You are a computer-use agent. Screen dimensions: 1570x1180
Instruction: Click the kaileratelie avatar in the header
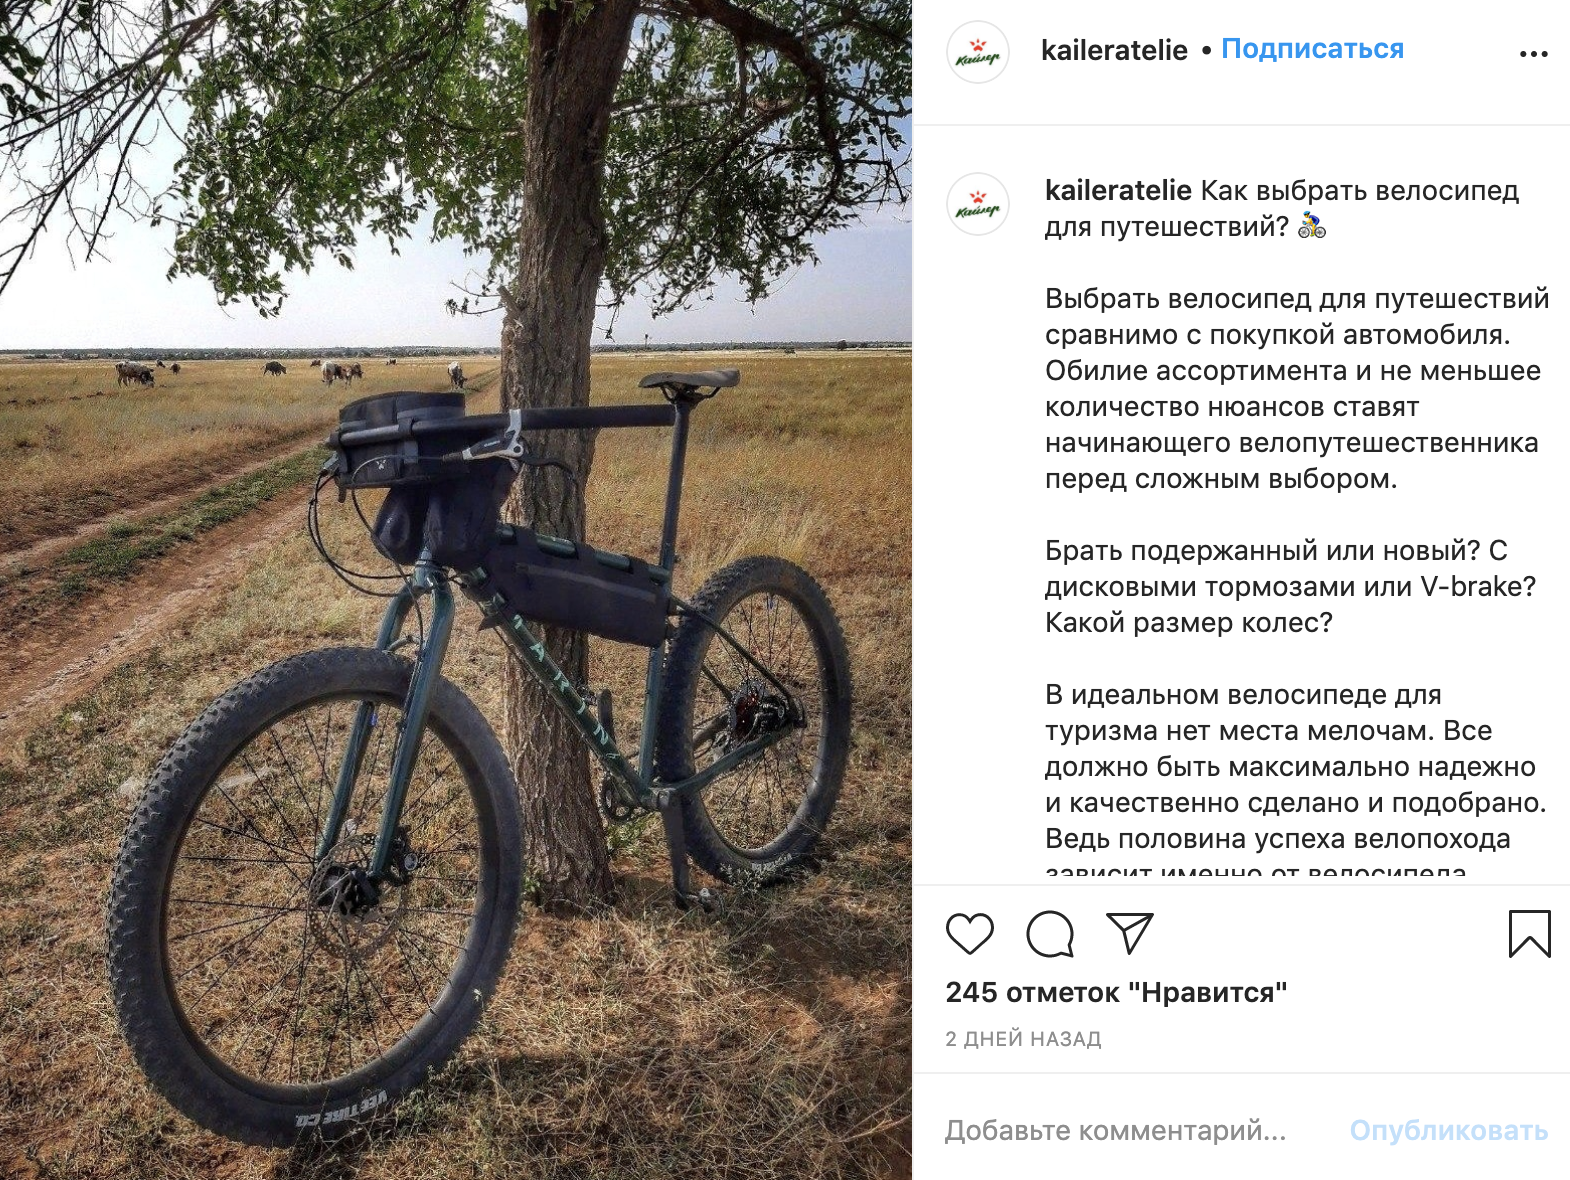pyautogui.click(x=978, y=52)
